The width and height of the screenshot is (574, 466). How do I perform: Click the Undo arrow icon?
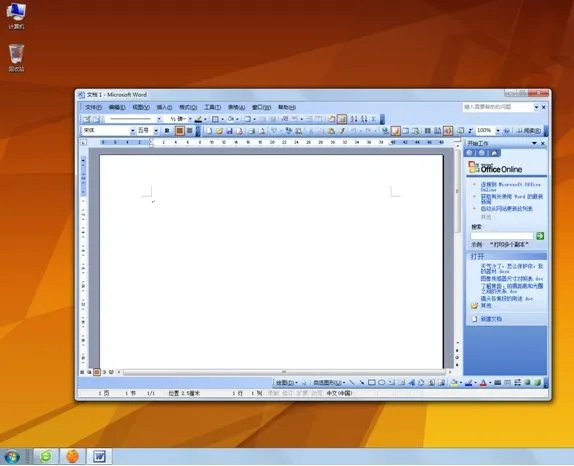click(x=353, y=131)
